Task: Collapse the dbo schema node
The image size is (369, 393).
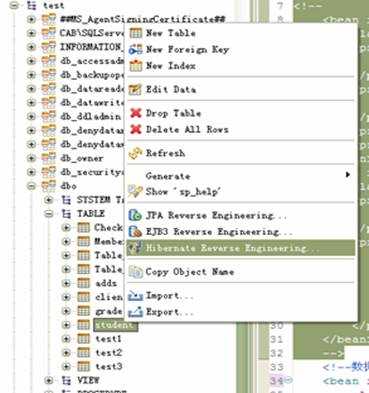Action: 31,186
